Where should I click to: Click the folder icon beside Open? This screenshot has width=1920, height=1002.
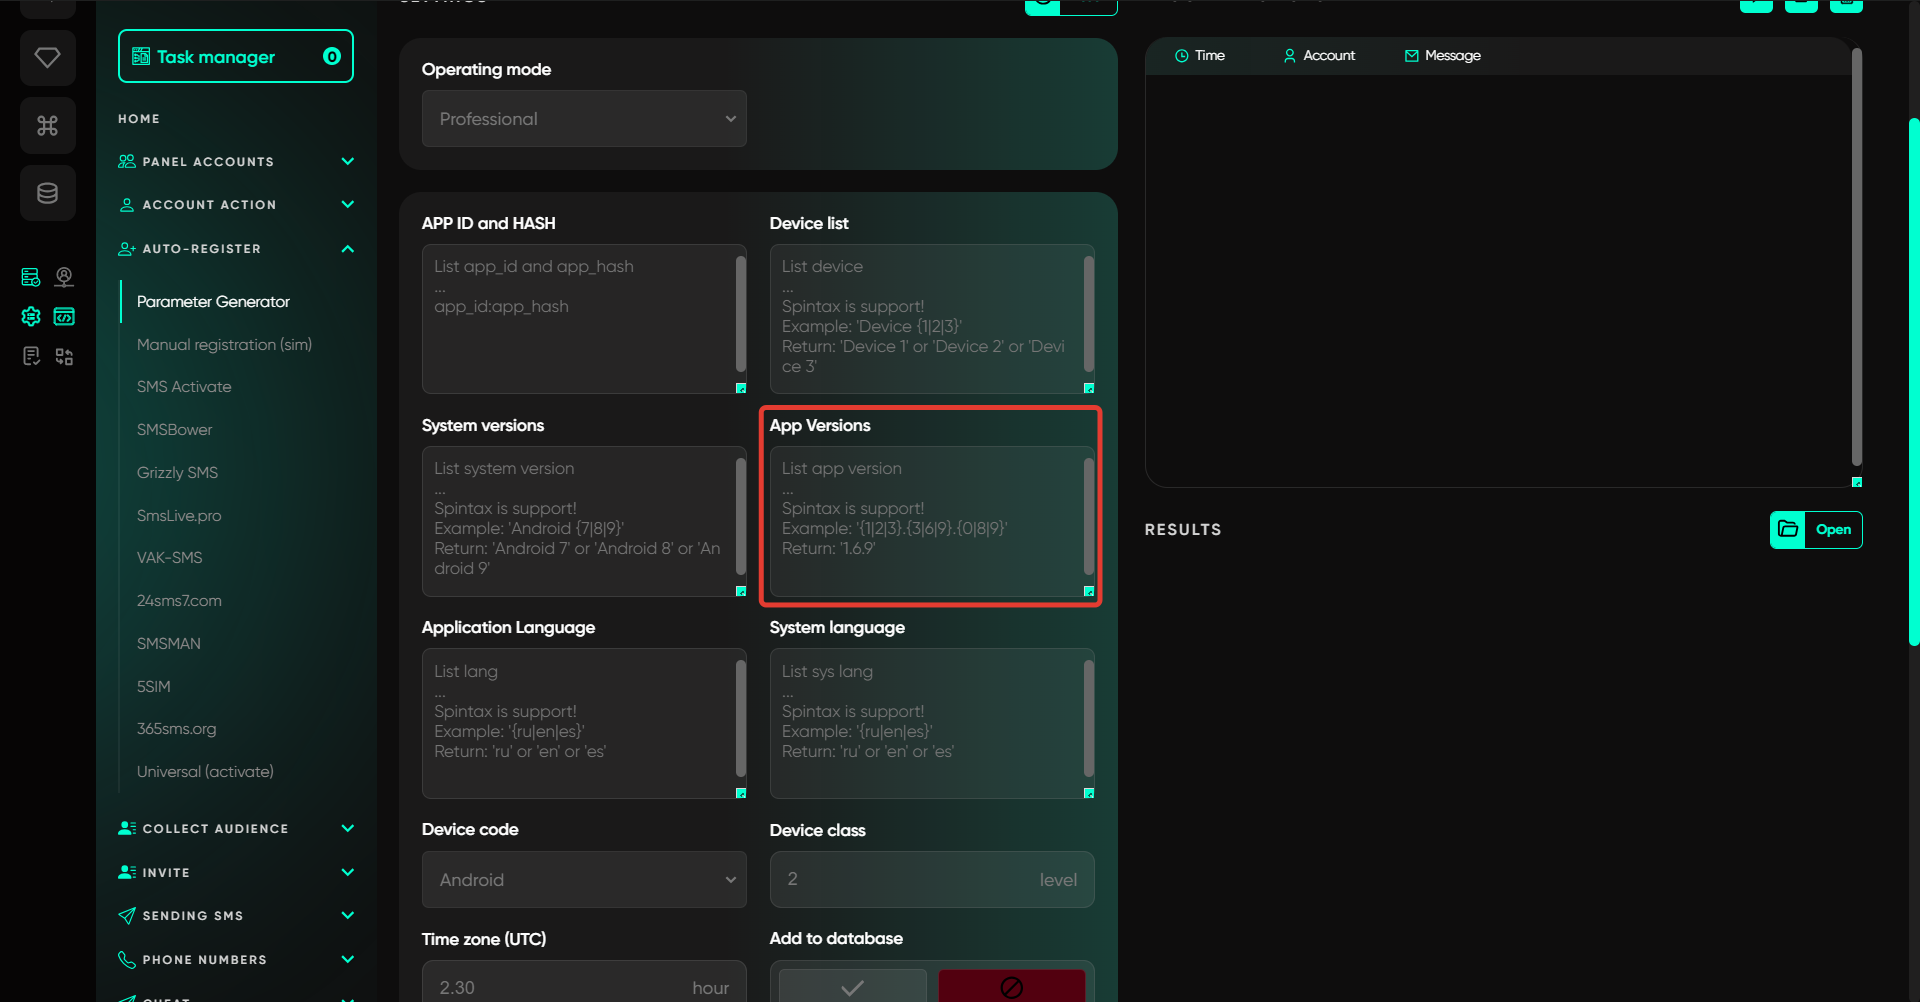pyautogui.click(x=1788, y=530)
